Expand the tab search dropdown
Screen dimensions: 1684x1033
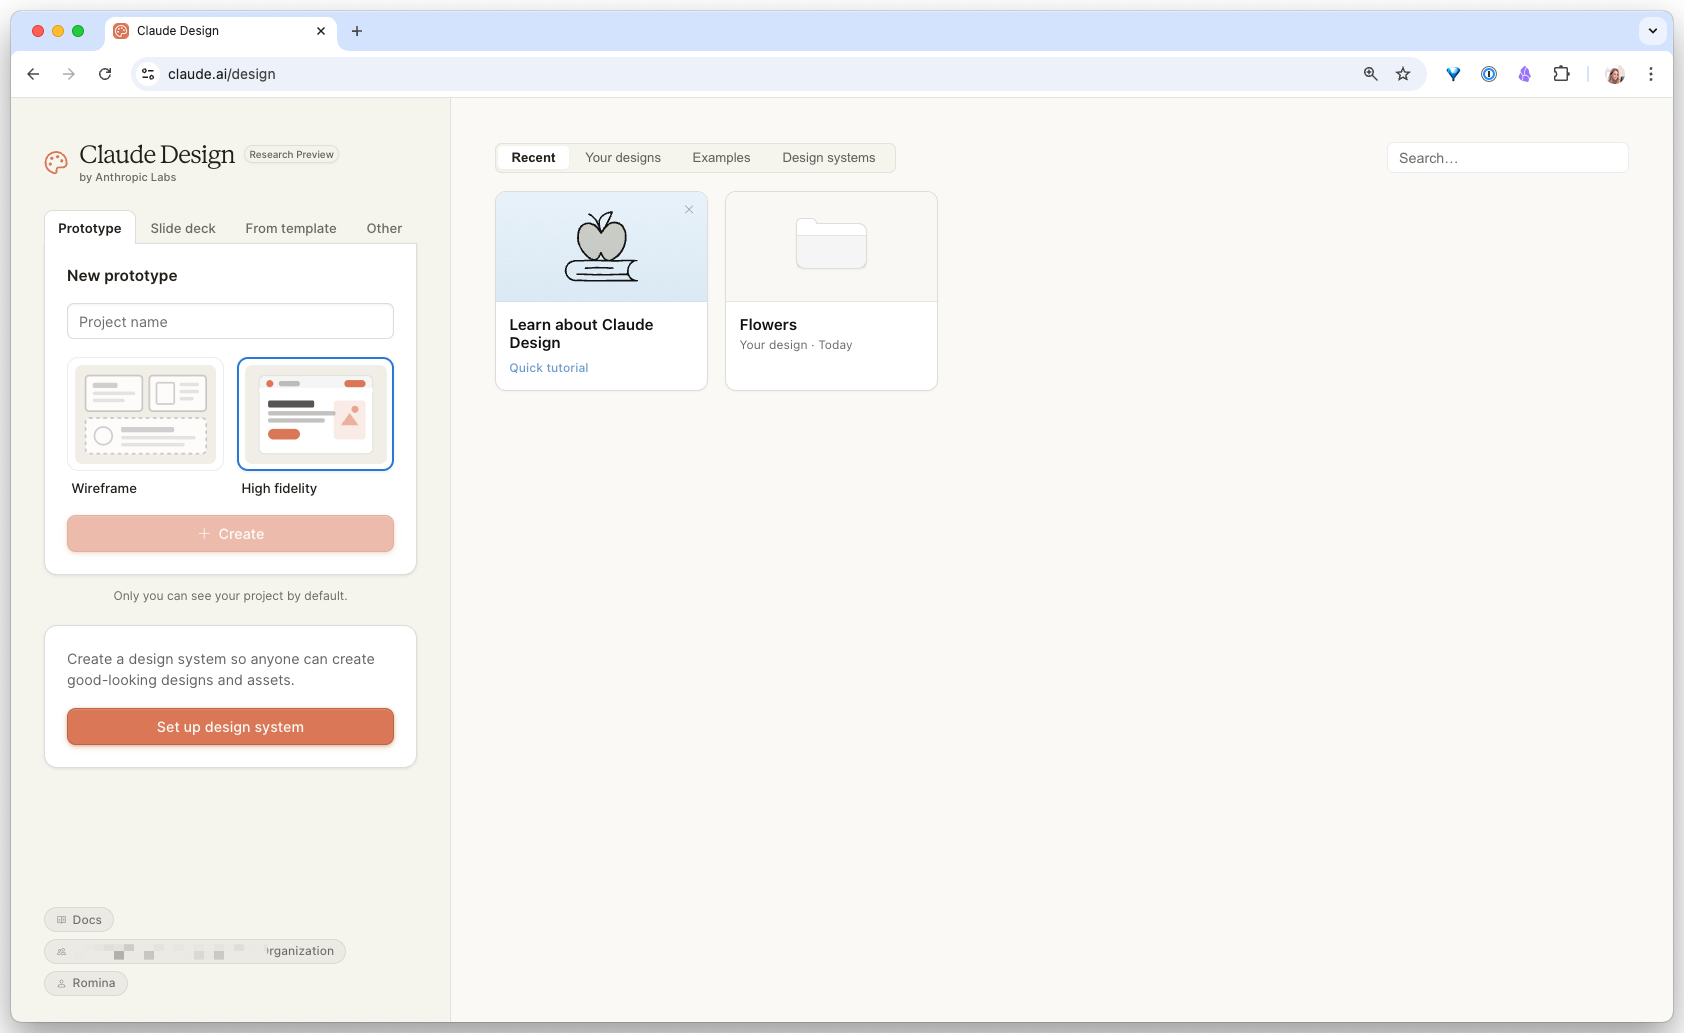1653,31
